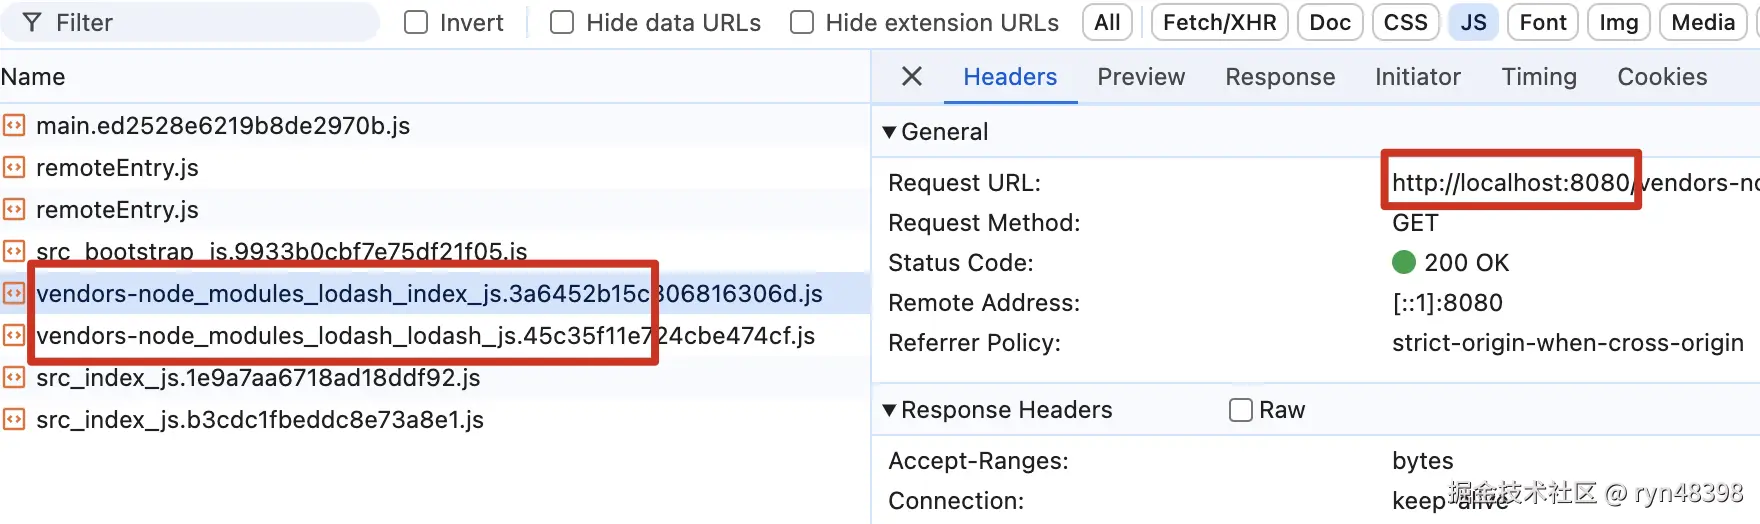Screen dimensions: 1760x524
Task: Click the script icon beside src_index_js.1e9a7aa6718ad18ddf92.js
Action: pyautogui.click(x=14, y=377)
